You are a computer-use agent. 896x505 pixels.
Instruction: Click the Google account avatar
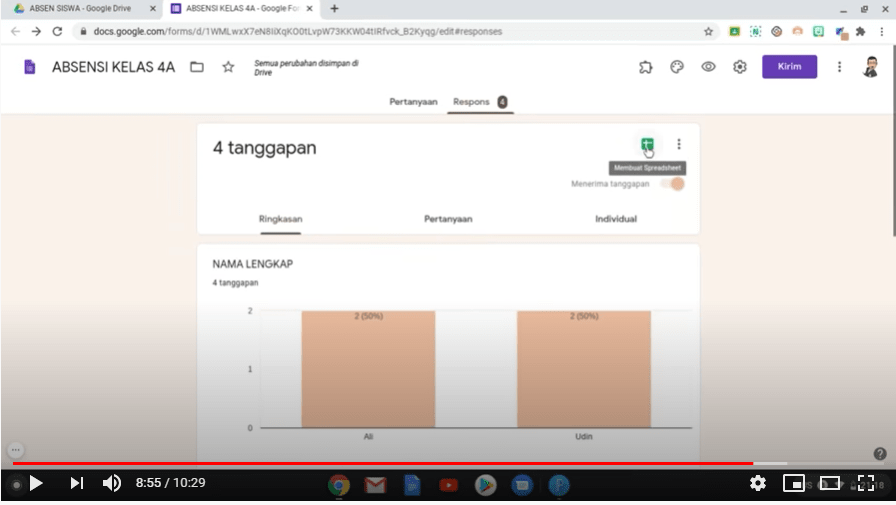870,67
